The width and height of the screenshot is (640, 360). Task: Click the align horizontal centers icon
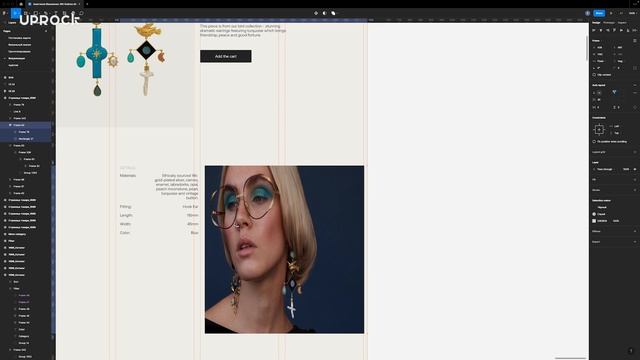[x=601, y=30]
